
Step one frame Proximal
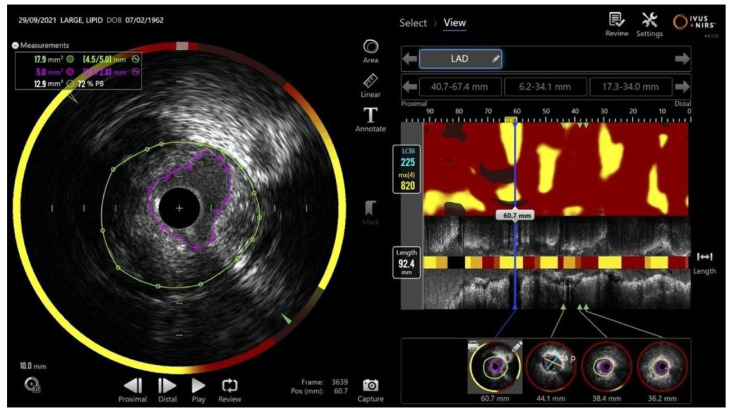pos(133,391)
